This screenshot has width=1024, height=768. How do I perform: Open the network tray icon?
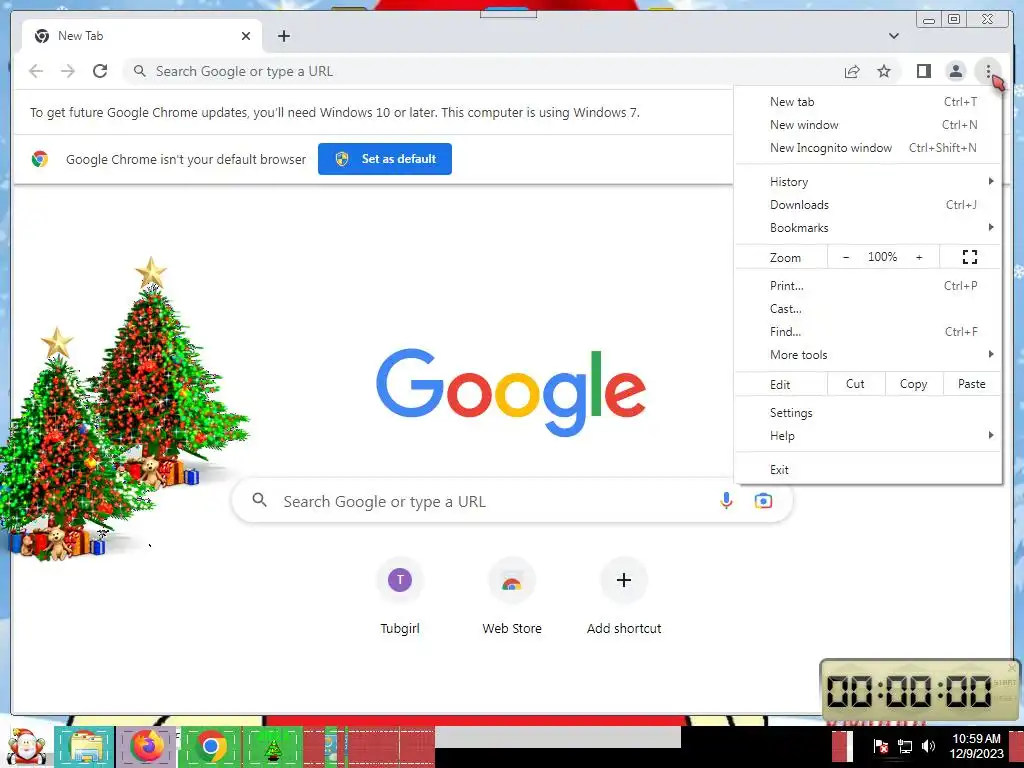905,746
